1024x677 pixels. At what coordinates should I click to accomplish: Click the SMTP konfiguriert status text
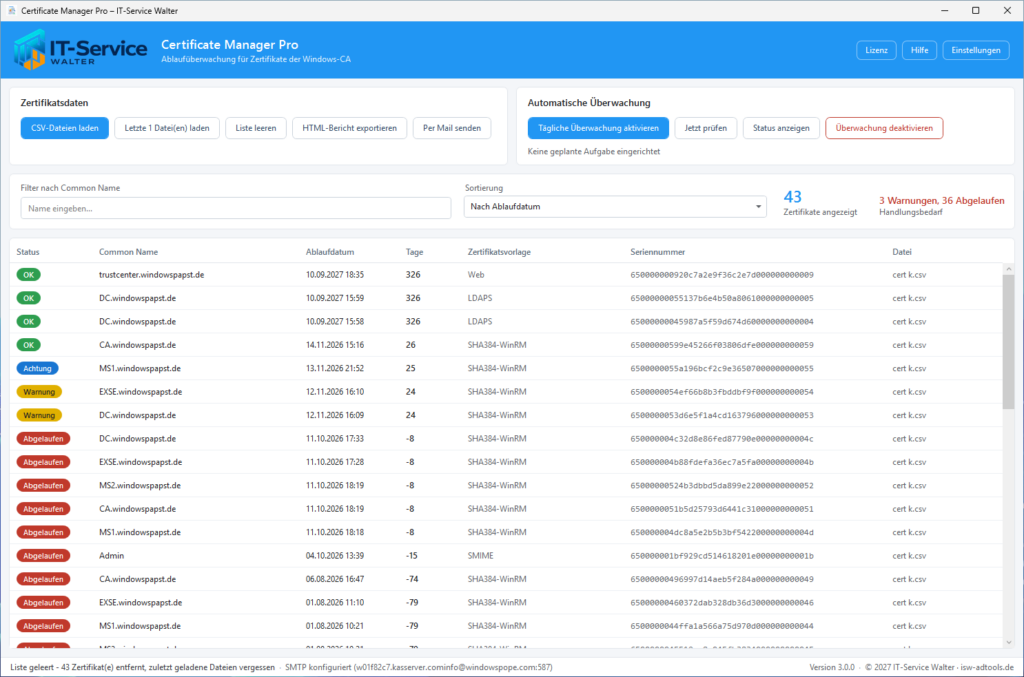(419, 667)
